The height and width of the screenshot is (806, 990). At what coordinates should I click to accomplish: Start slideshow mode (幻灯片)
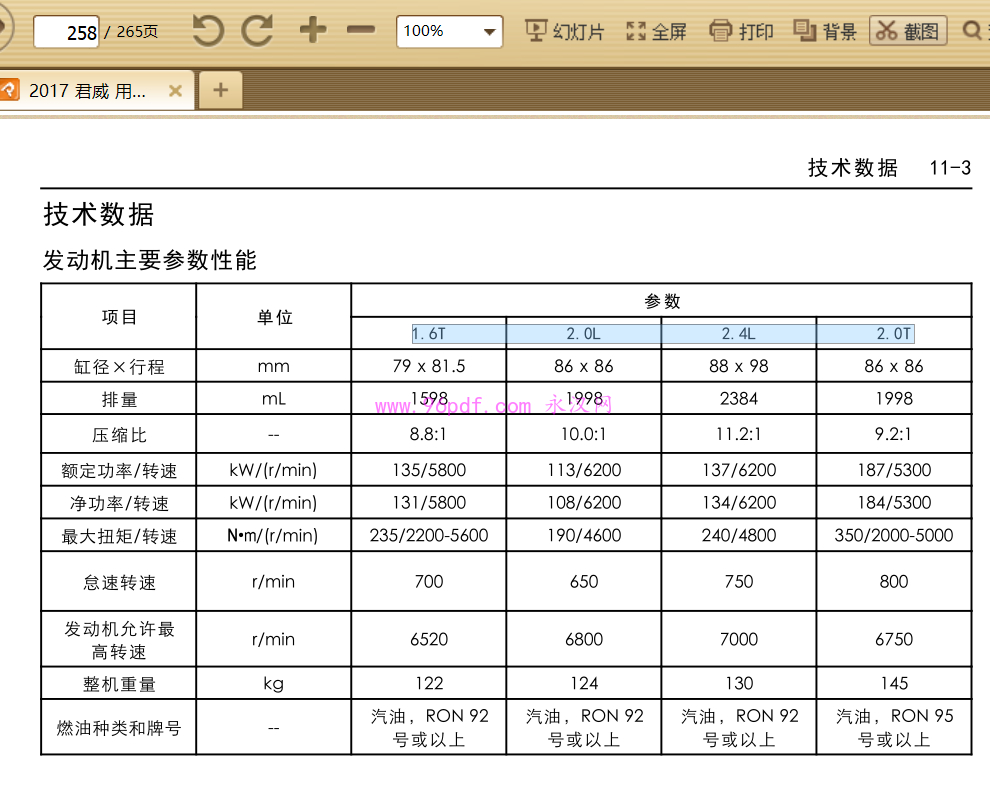pyautogui.click(x=565, y=31)
